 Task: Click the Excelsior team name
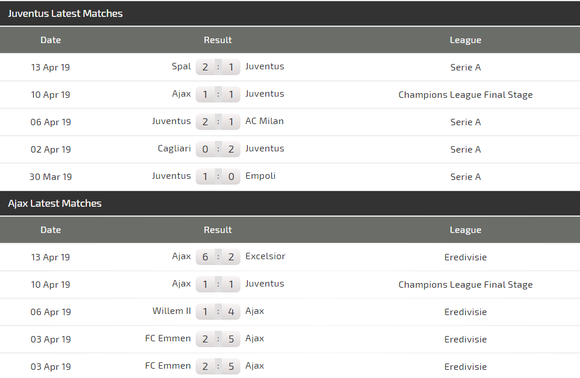click(265, 256)
